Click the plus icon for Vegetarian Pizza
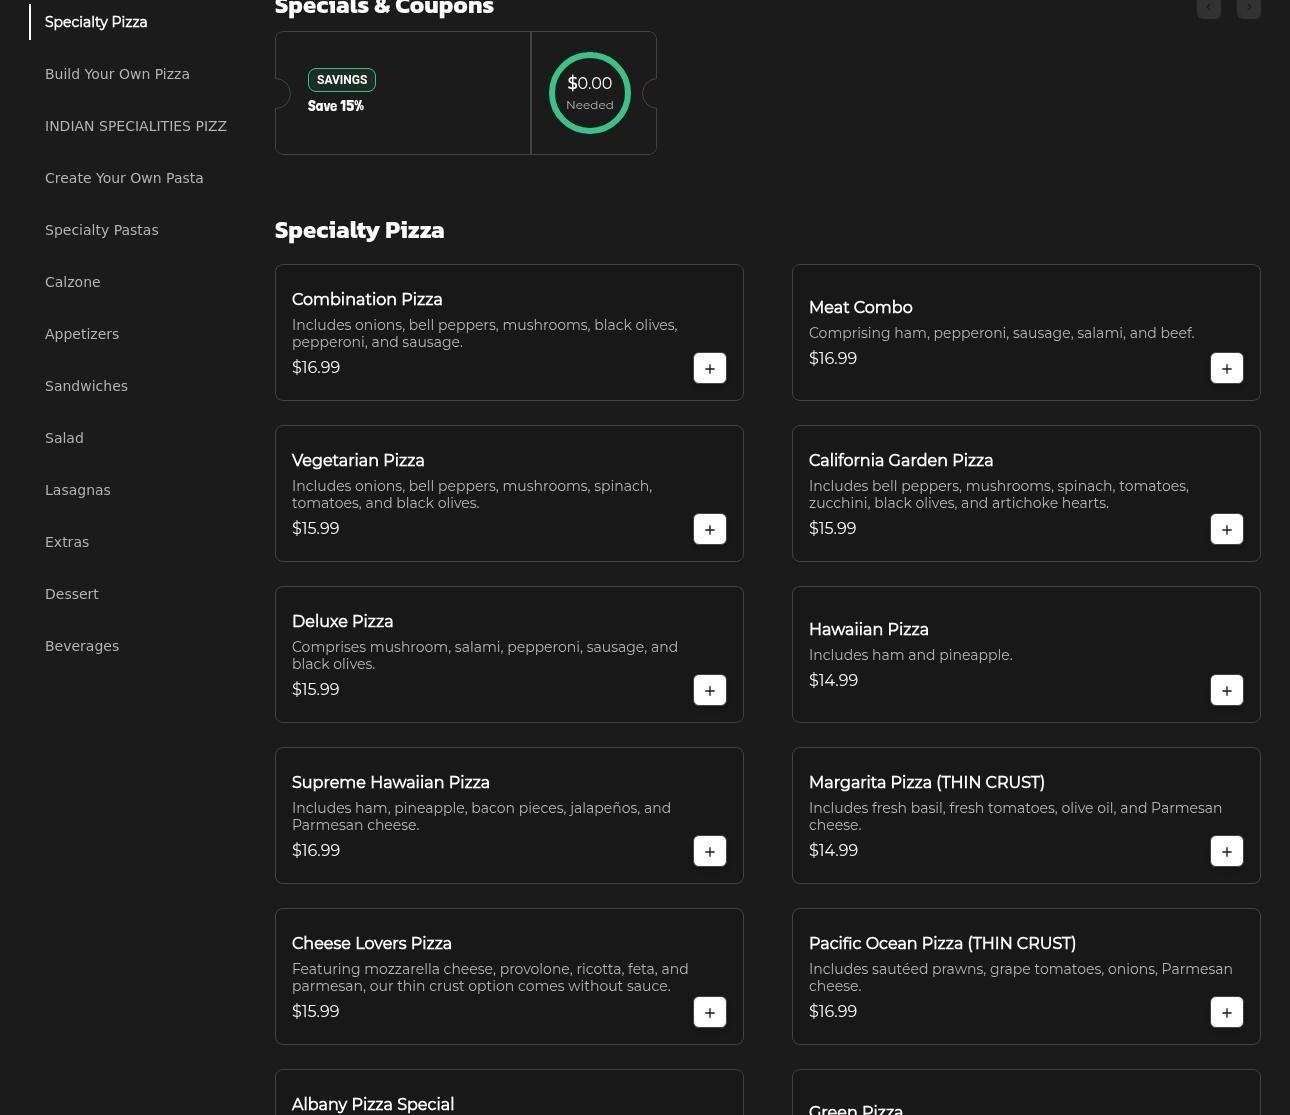Image resolution: width=1290 pixels, height=1115 pixels. click(710, 529)
